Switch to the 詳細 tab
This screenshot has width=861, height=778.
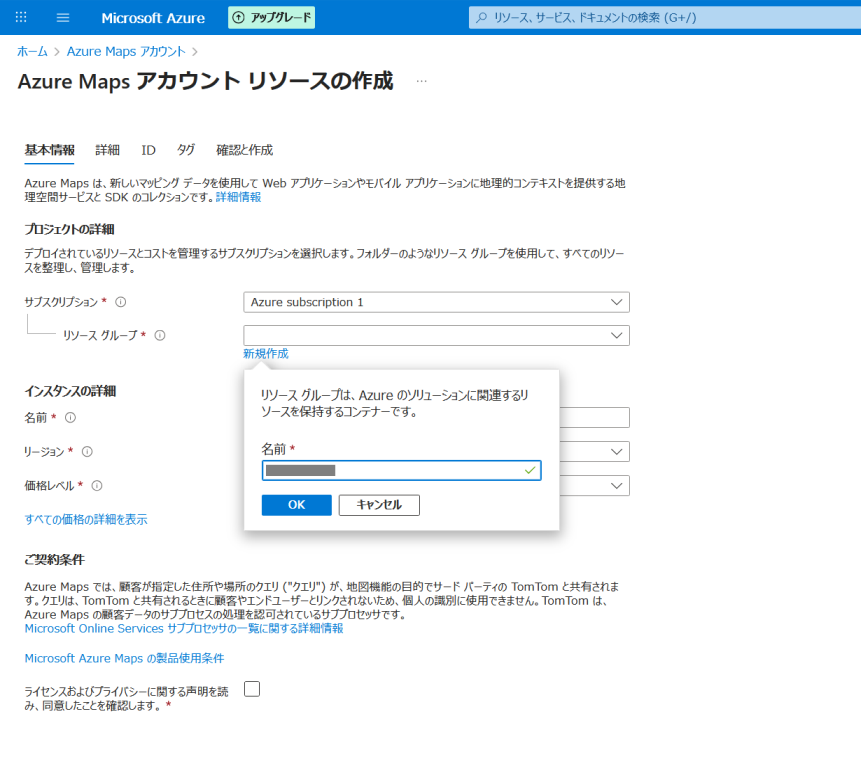tap(108, 150)
